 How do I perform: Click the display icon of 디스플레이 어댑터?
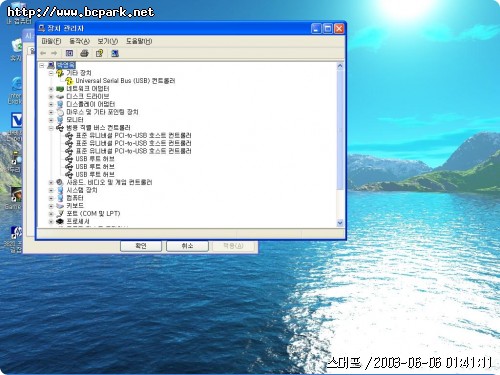tap(60, 104)
